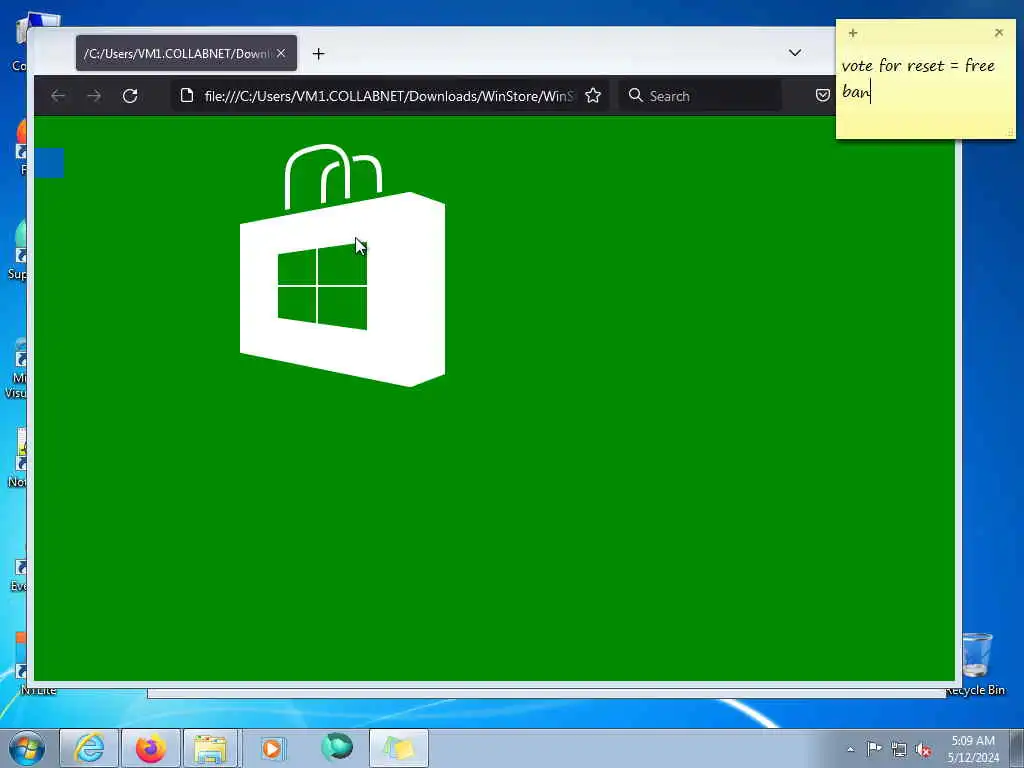
Task: Click the magnifier icon in Search box
Action: pyautogui.click(x=635, y=95)
